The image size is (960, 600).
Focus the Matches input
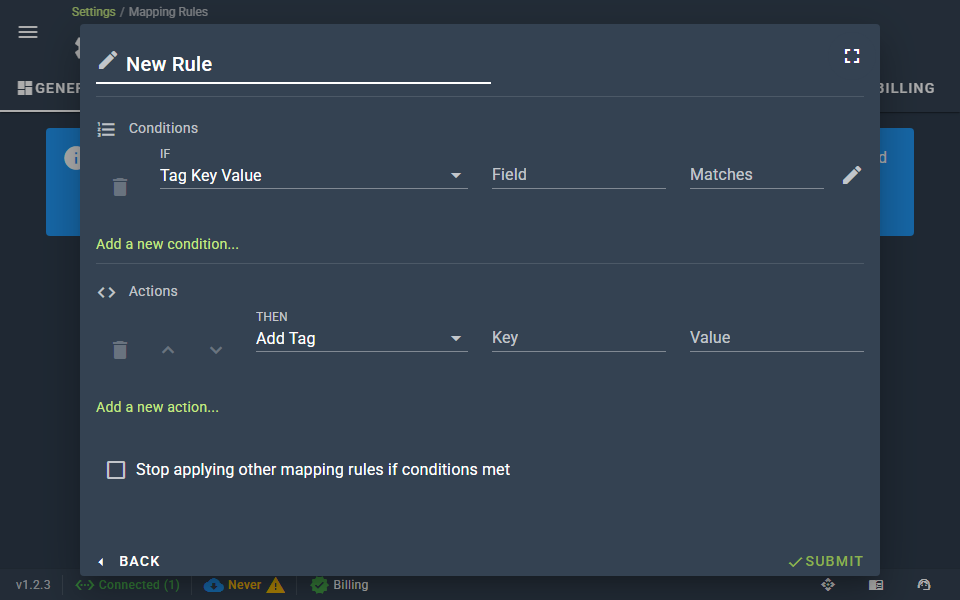(757, 175)
